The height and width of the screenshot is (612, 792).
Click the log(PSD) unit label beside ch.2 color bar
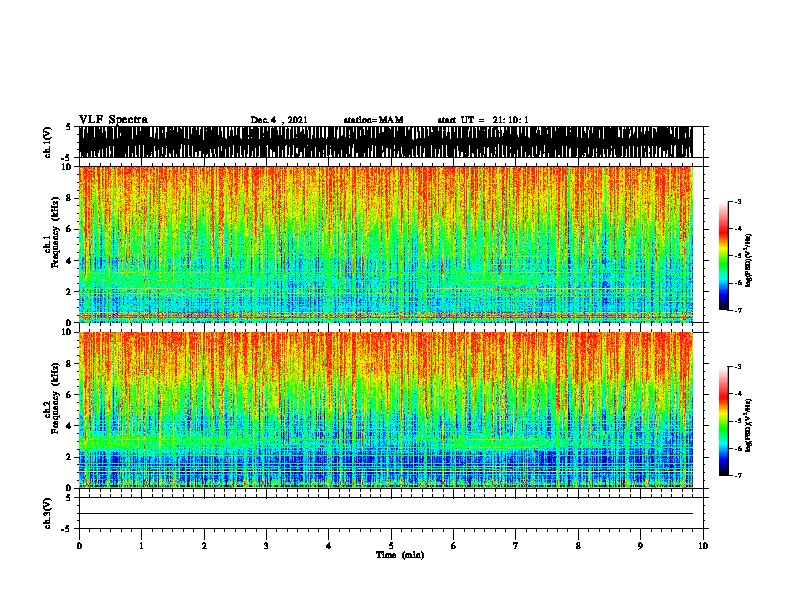coord(748,425)
